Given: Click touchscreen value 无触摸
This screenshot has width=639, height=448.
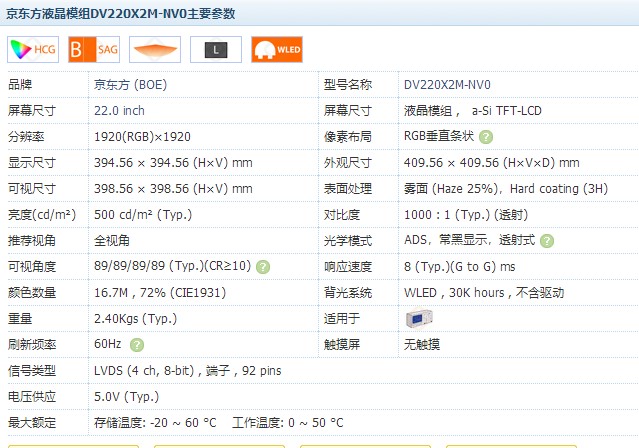Looking at the screenshot, I should point(422,345).
